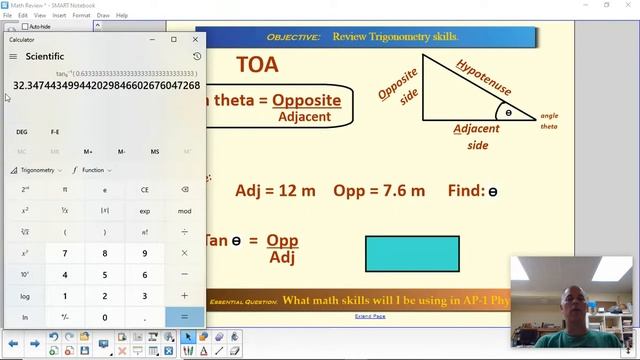640x360 pixels.
Task: Click the log button in Calculator
Action: pos(25,296)
